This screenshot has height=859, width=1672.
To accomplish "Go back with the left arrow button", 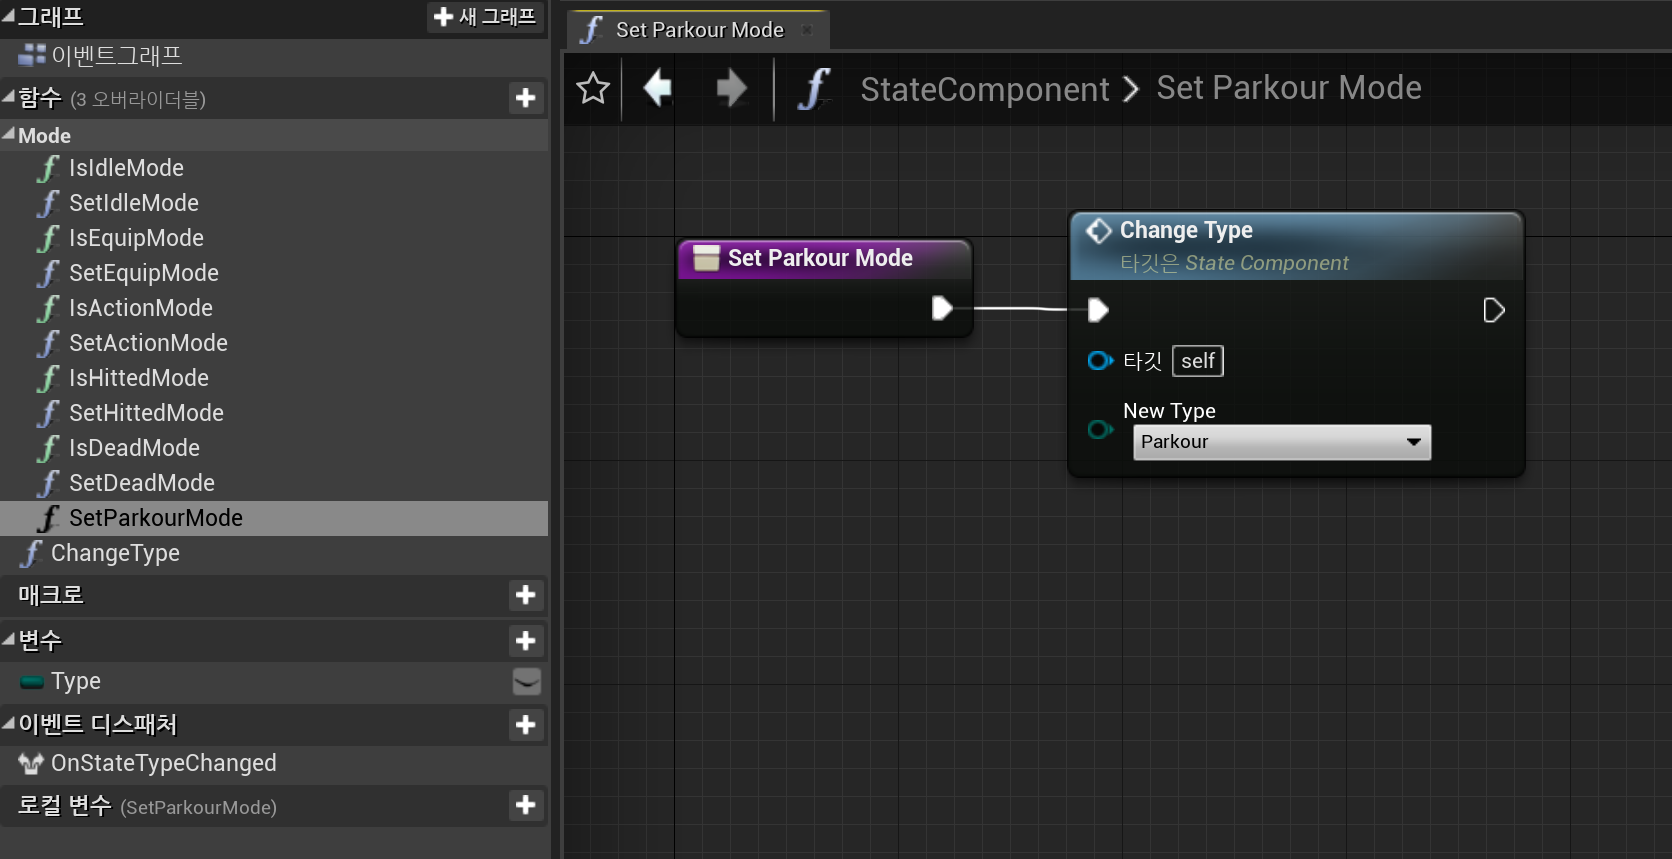I will (657, 88).
